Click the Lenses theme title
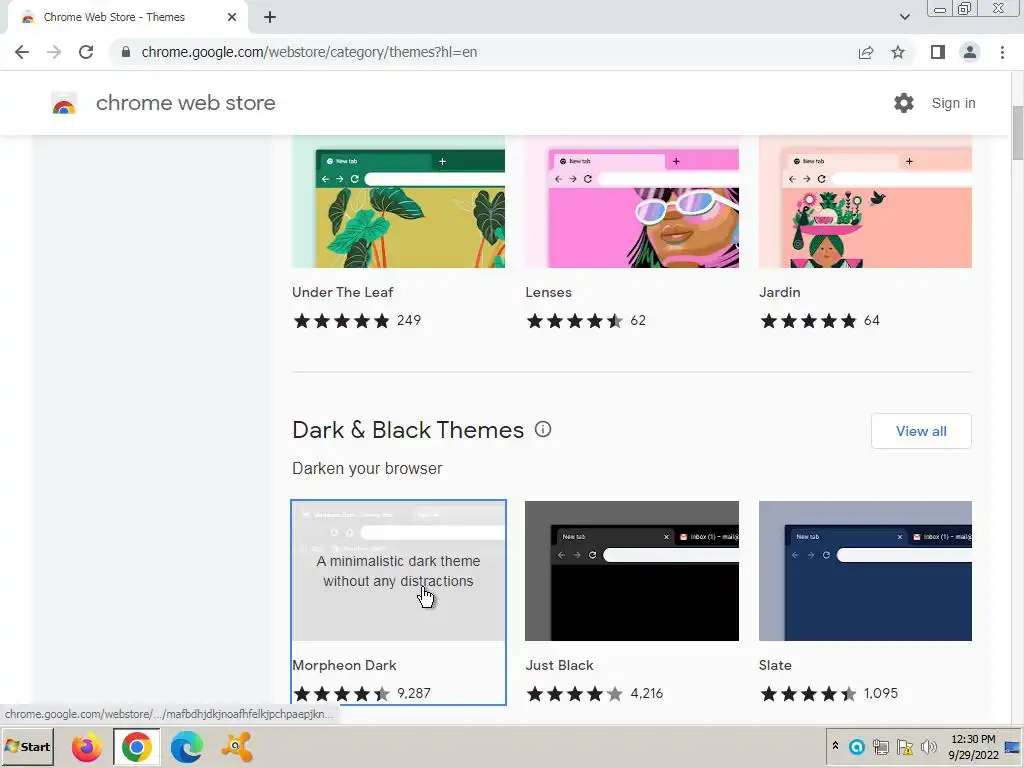Viewport: 1024px width, 768px height. coord(549,293)
